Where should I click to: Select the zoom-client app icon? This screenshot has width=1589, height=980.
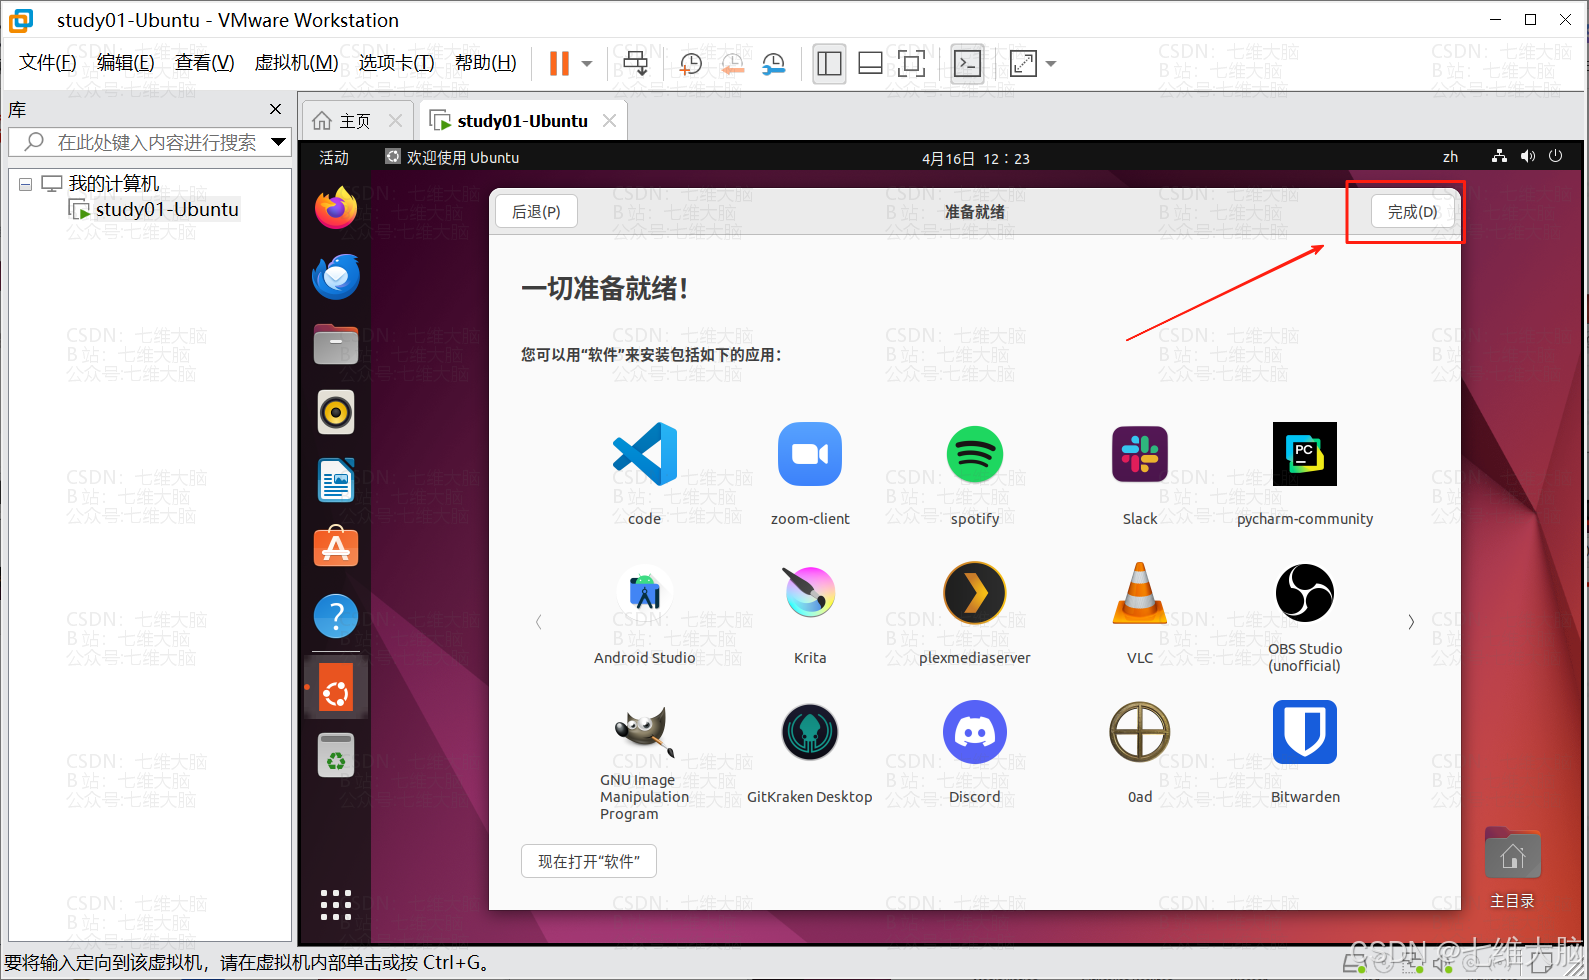click(x=810, y=454)
